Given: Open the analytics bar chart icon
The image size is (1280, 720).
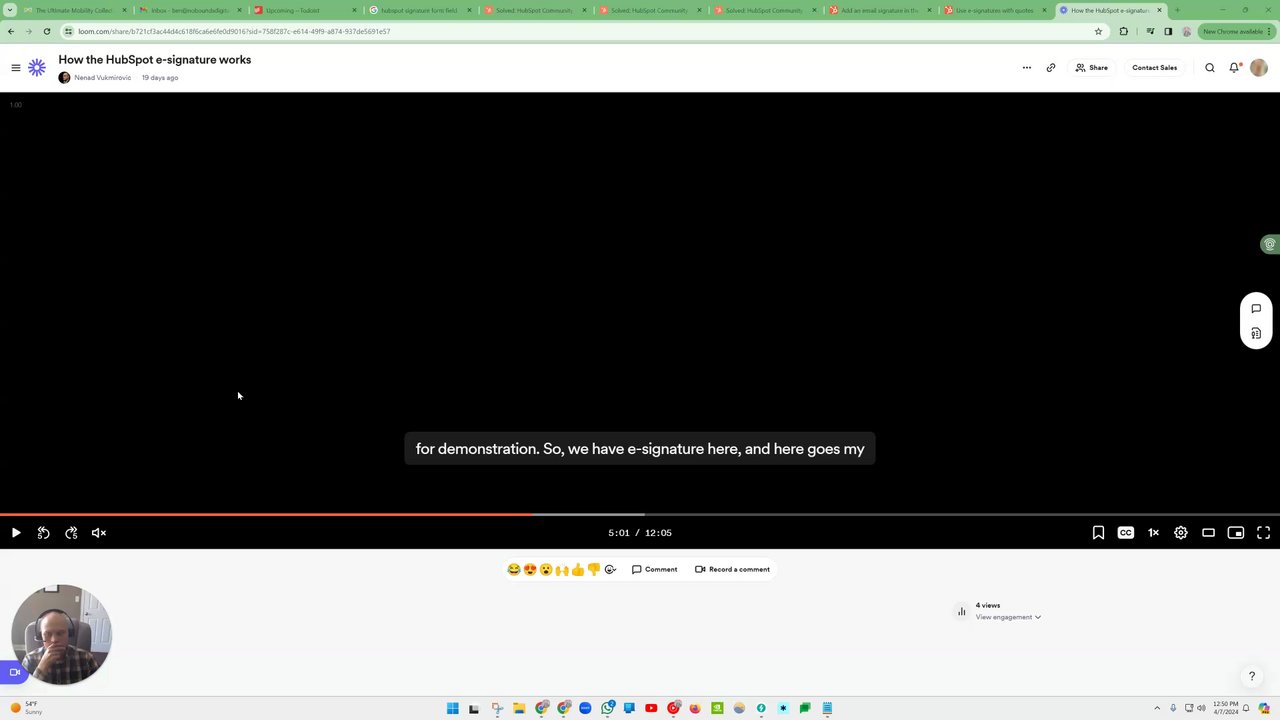Looking at the screenshot, I should tap(962, 611).
